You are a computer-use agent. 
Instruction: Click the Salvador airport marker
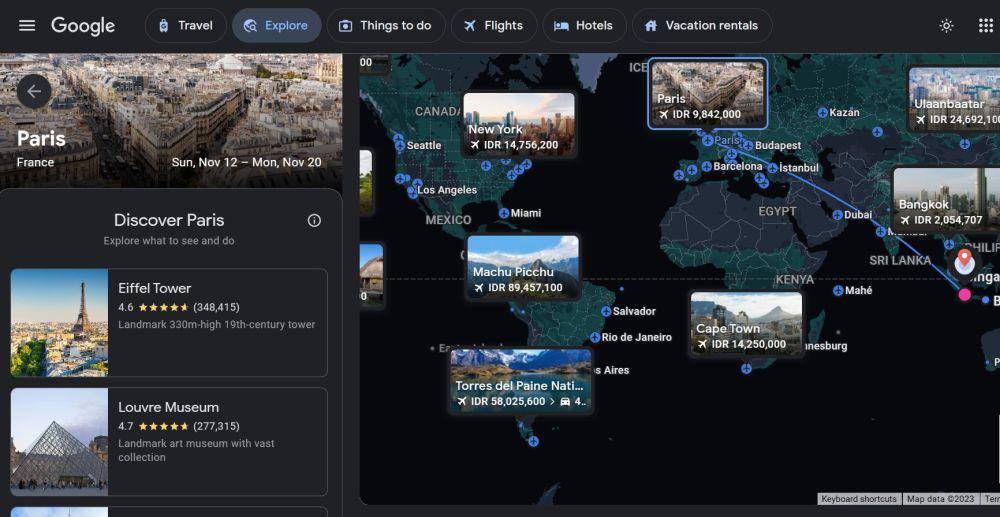[607, 311]
